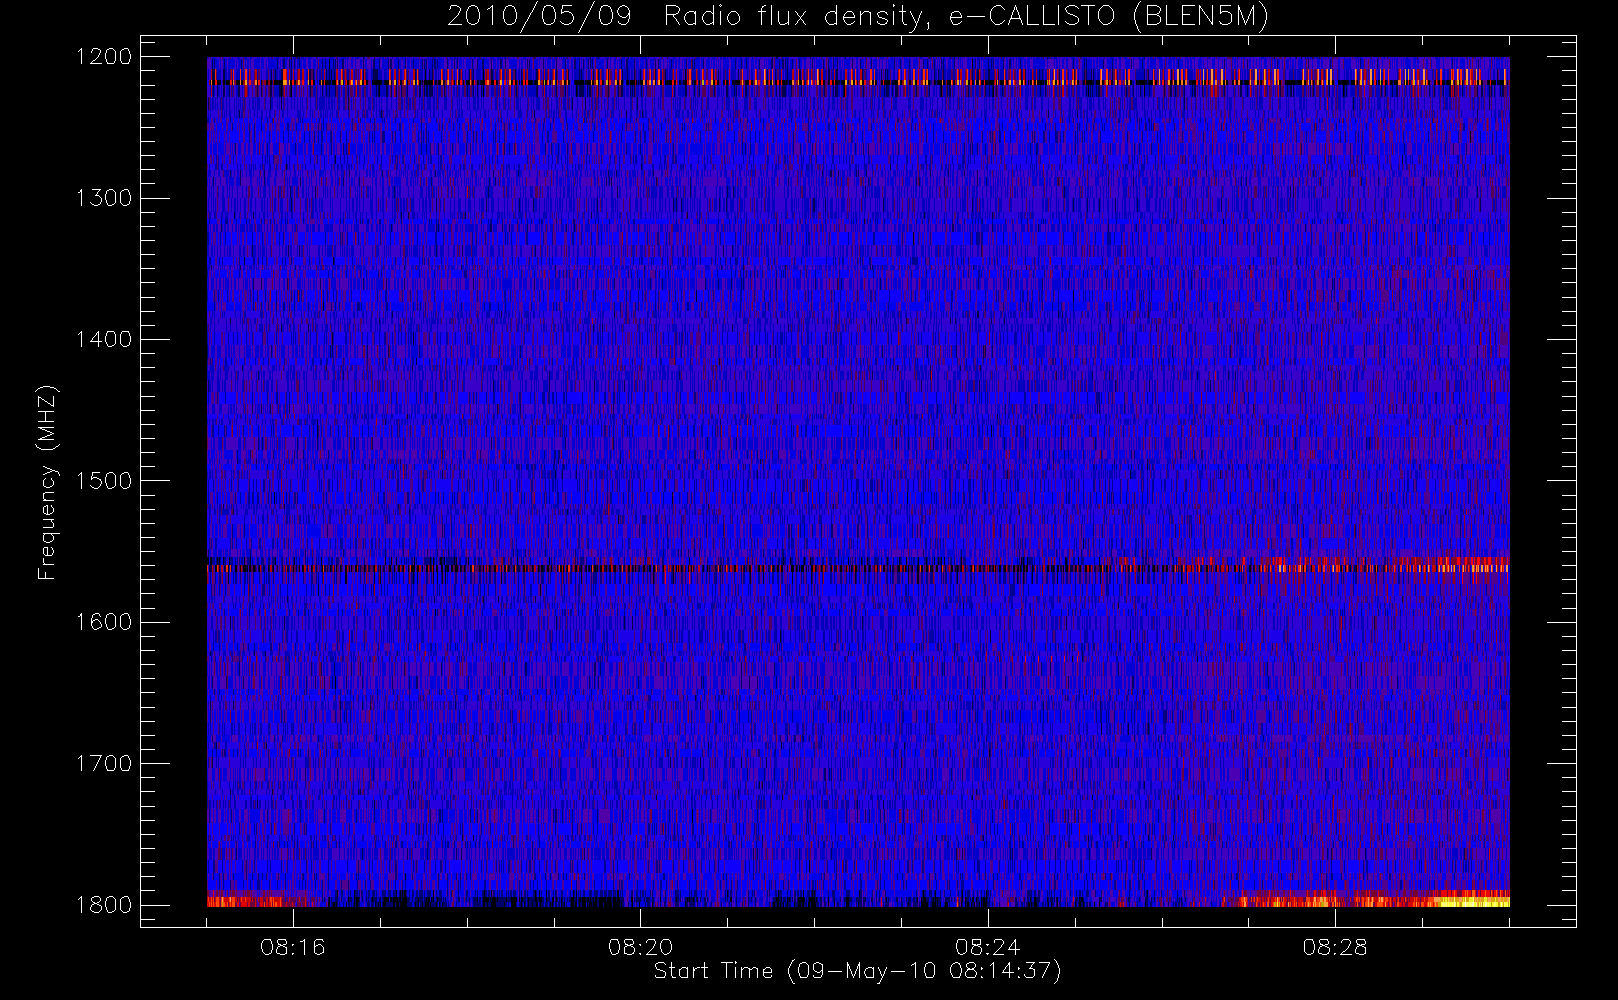The height and width of the screenshot is (1000, 1618).
Task: Click the 08:24 time tick label
Action: tap(987, 947)
